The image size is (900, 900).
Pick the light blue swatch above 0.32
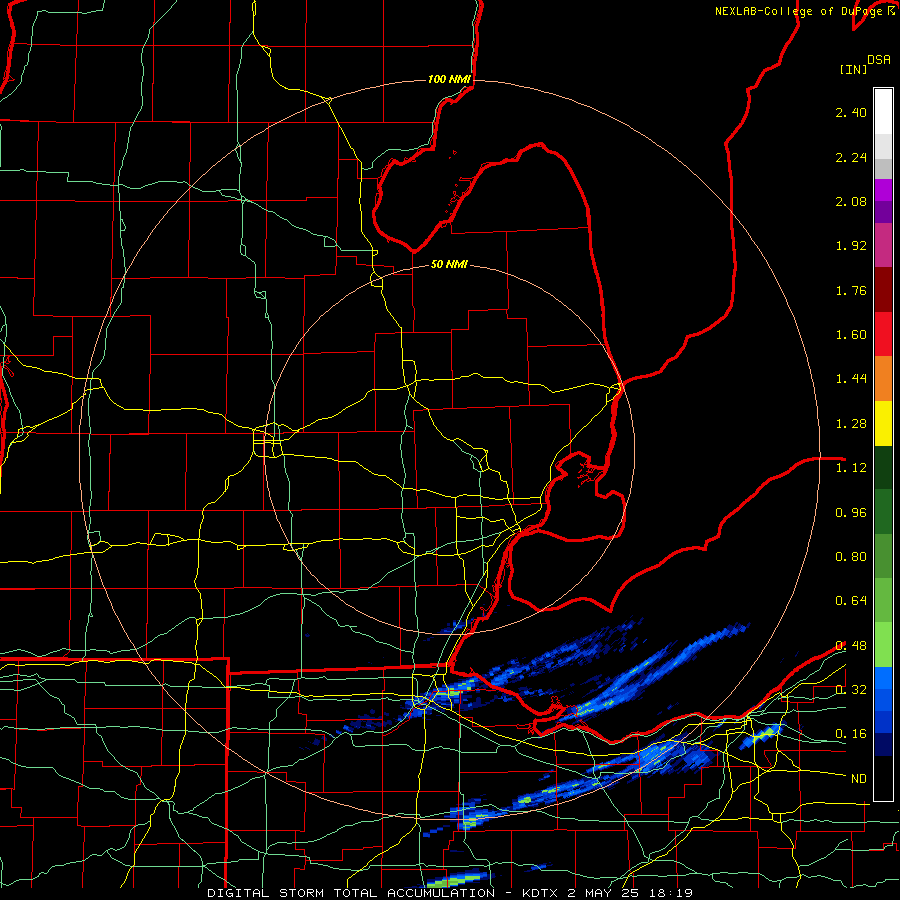tap(883, 678)
